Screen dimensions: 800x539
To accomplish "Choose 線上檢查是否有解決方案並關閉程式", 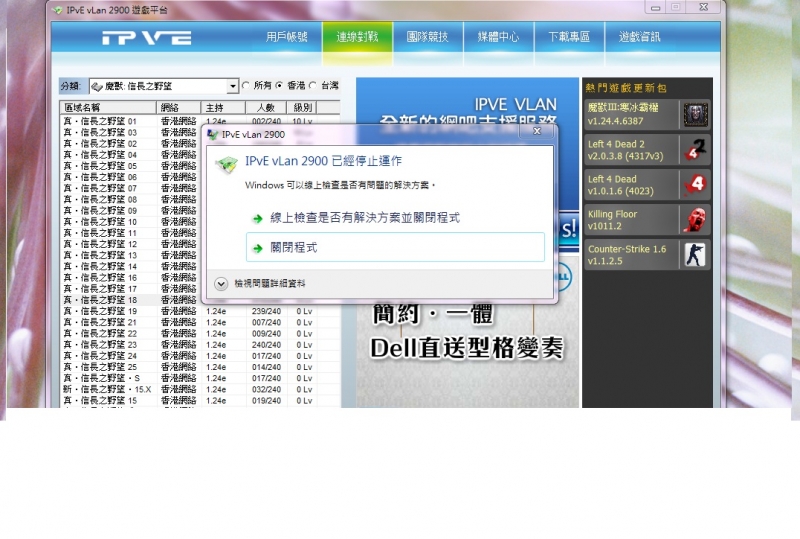I will [395, 218].
